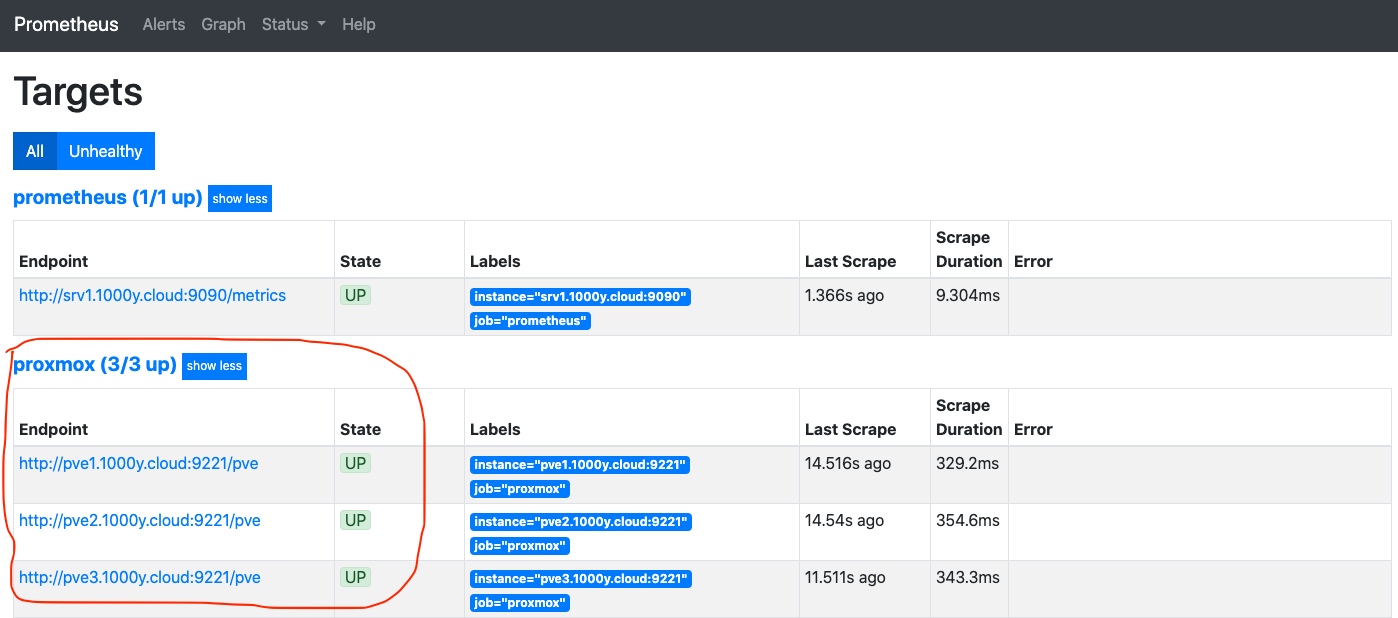
Task: Open pve2.1000y.cloud:9221/pve endpoint link
Action: pos(140,520)
